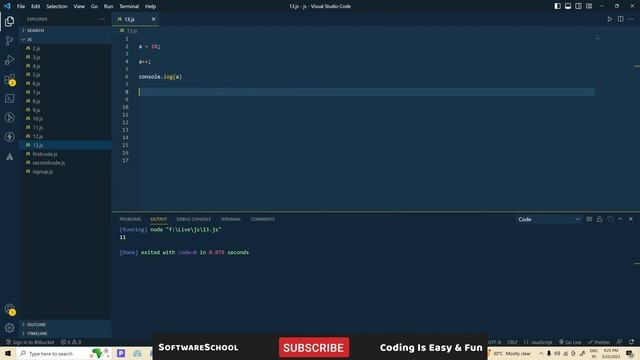Screen dimensions: 640x360
Task: Open signup.js in the Explorer
Action: point(42,172)
